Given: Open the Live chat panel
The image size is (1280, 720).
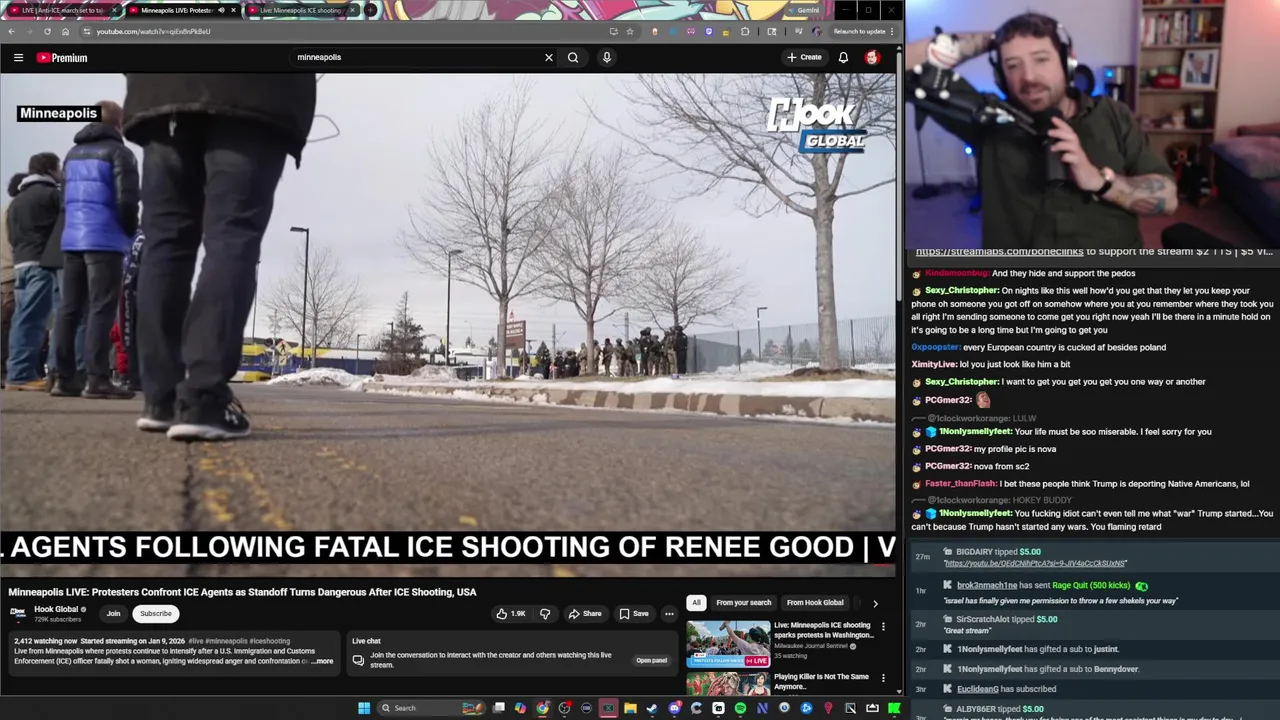Looking at the screenshot, I should tap(651, 660).
